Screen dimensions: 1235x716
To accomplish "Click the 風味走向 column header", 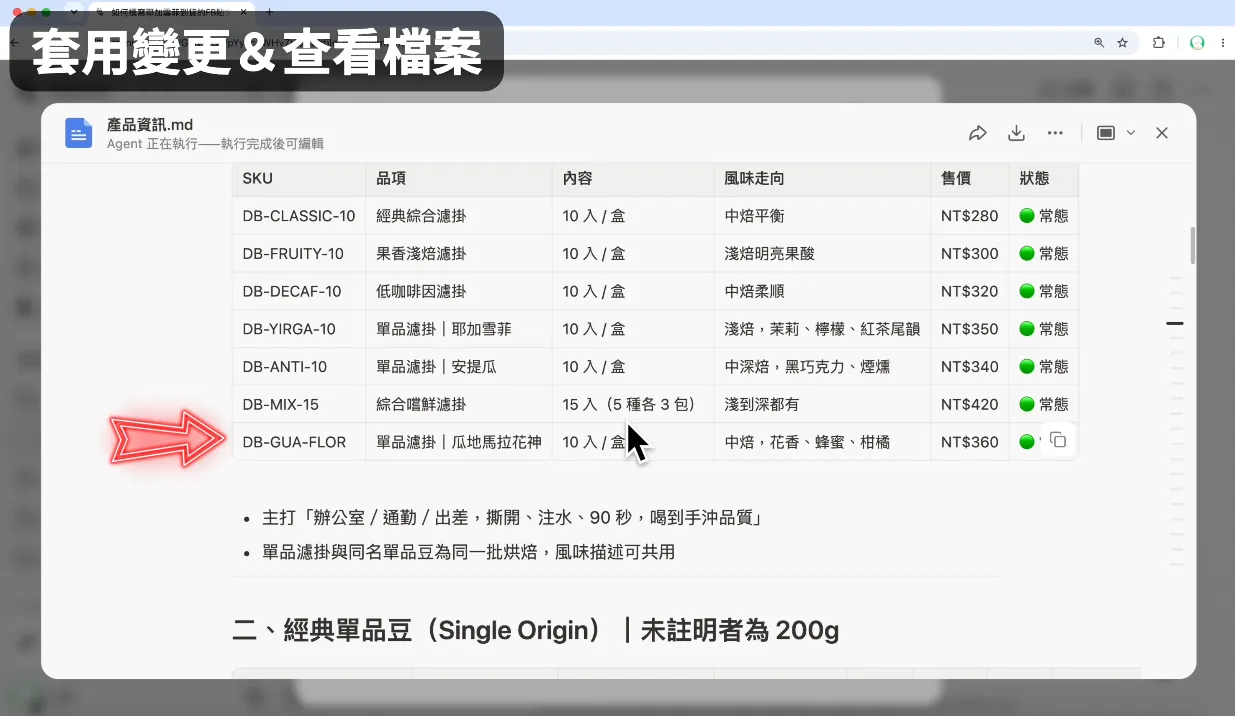I will pos(822,178).
